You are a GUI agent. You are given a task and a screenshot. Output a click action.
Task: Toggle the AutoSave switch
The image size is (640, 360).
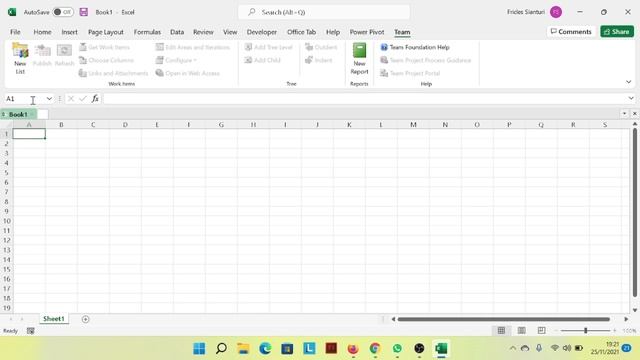[x=63, y=12]
